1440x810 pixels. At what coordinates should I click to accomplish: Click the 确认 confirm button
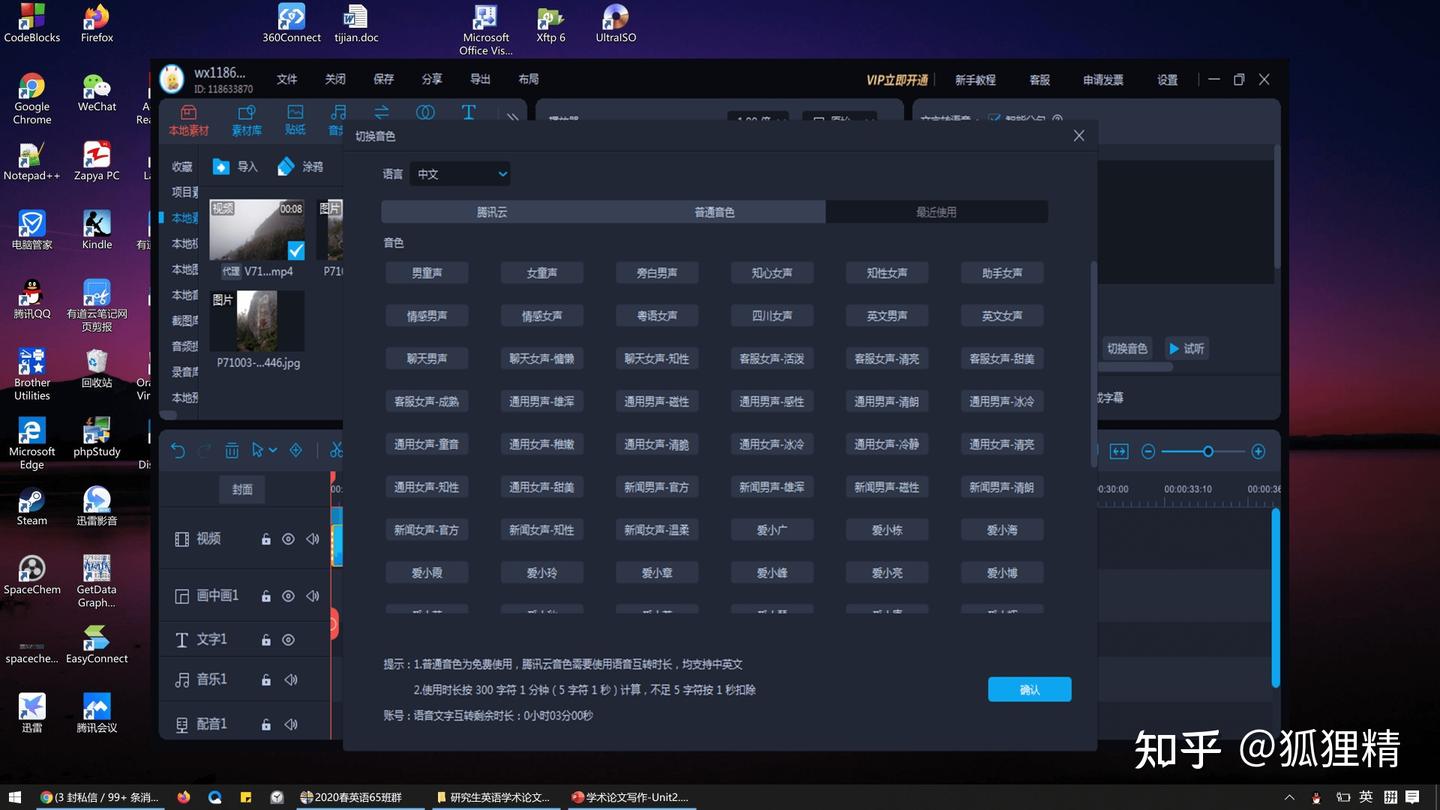1030,690
